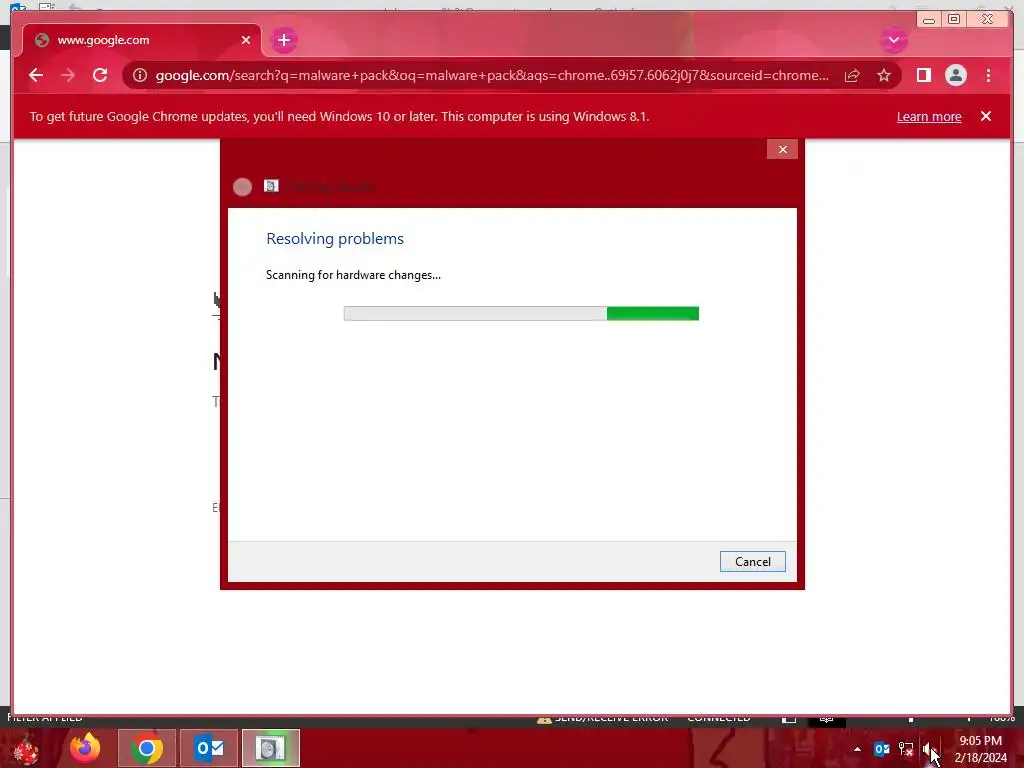This screenshot has height=768, width=1024.
Task: Cancel the audio troubleshooter
Action: tap(752, 562)
